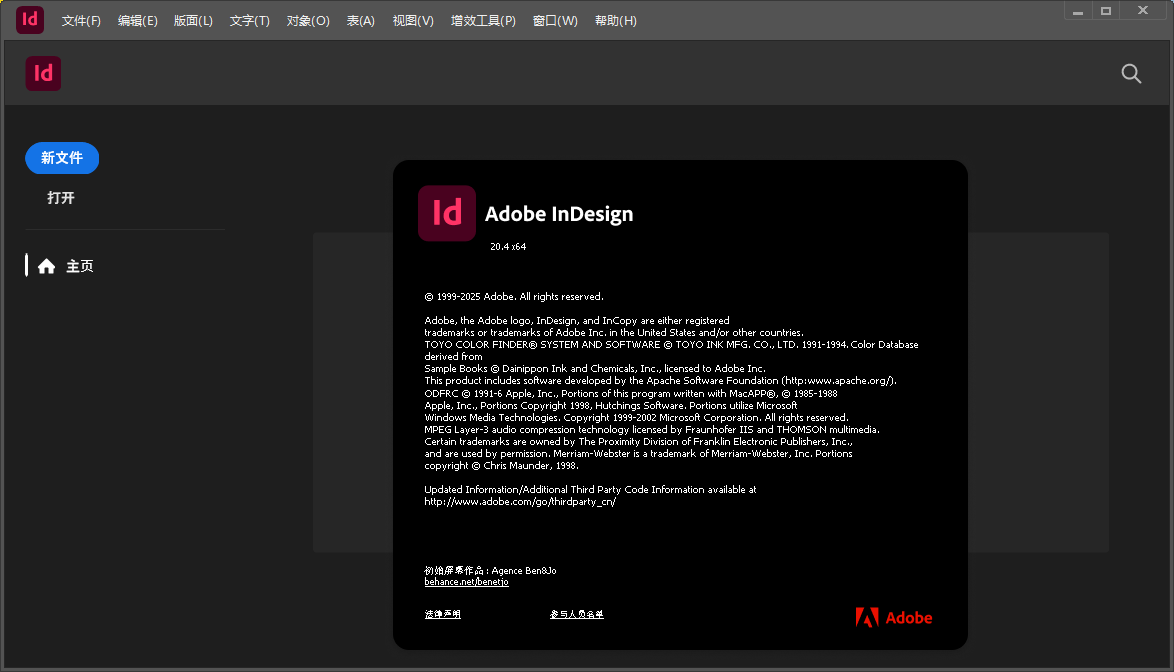The image size is (1174, 672).
Task: Open the search magnifier icon
Action: tap(1131, 73)
